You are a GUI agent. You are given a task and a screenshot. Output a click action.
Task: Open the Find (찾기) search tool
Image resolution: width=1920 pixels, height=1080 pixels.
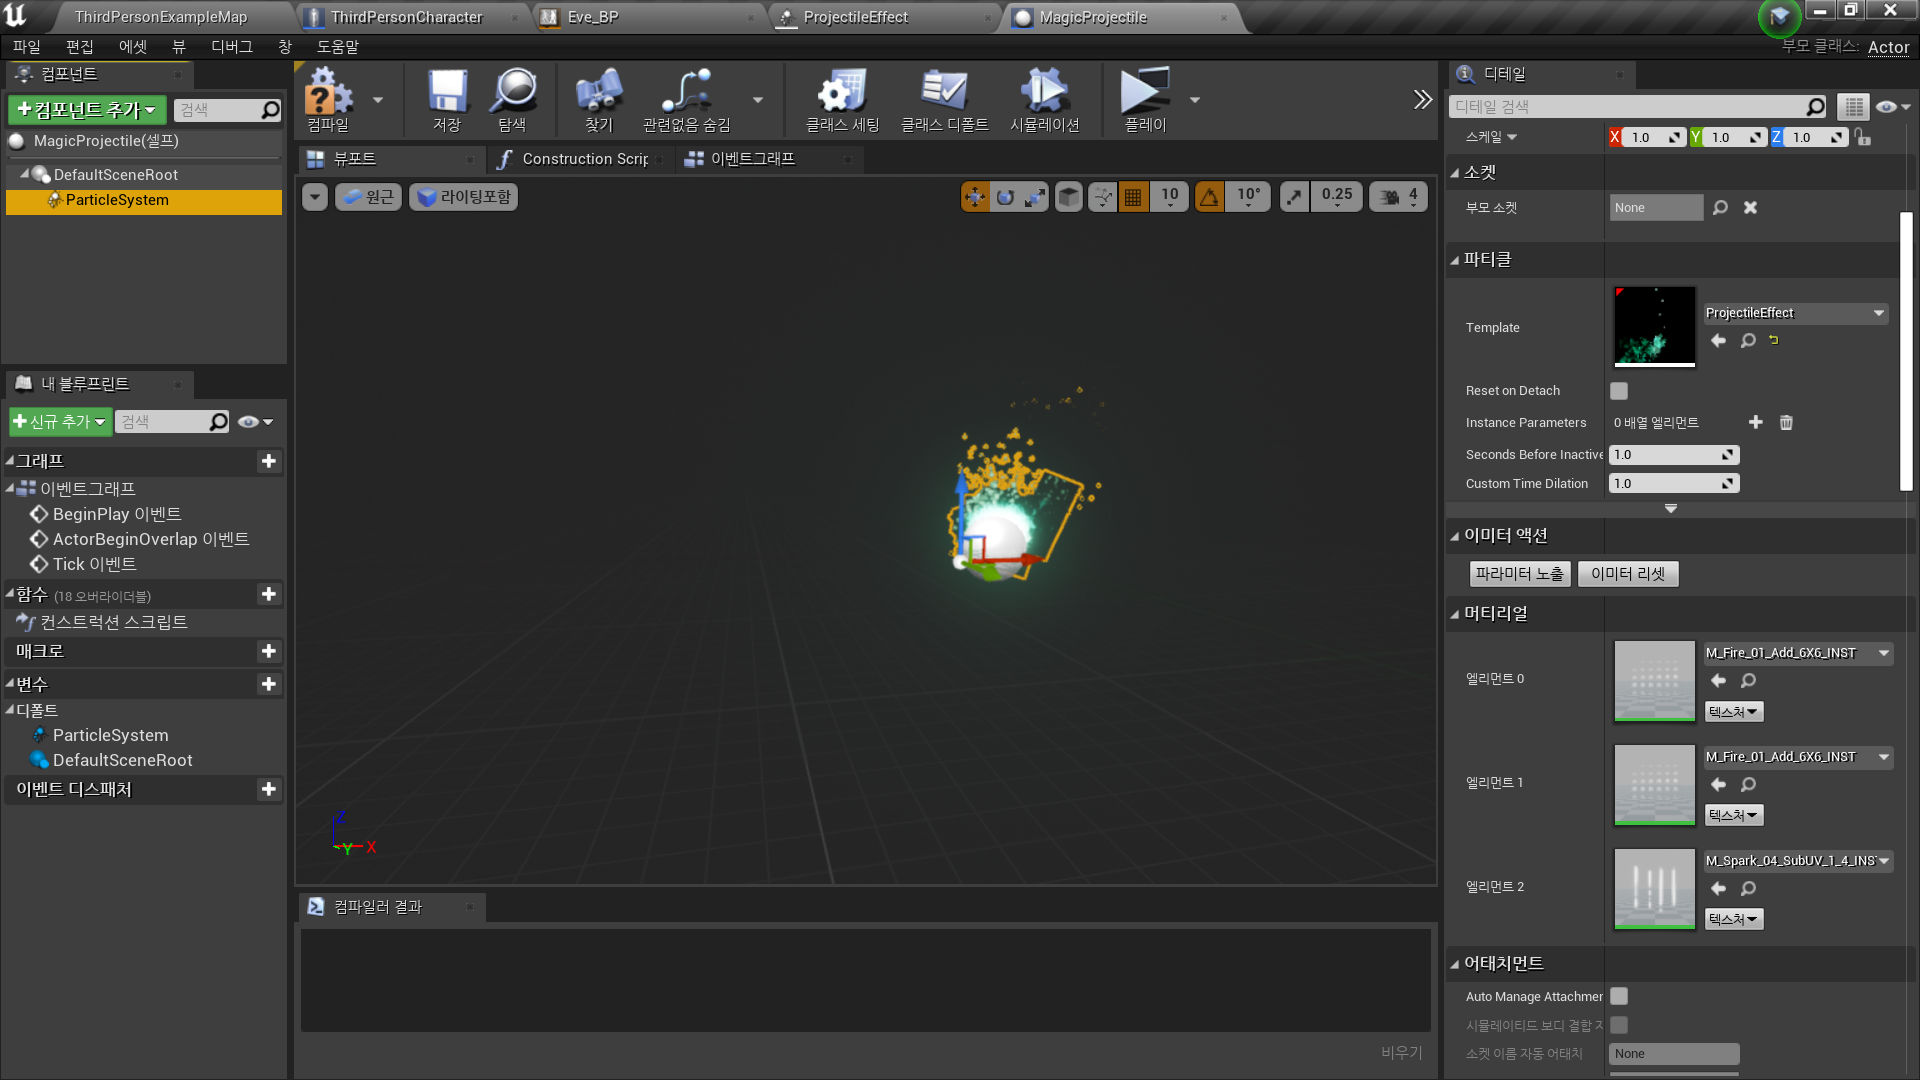pyautogui.click(x=598, y=99)
